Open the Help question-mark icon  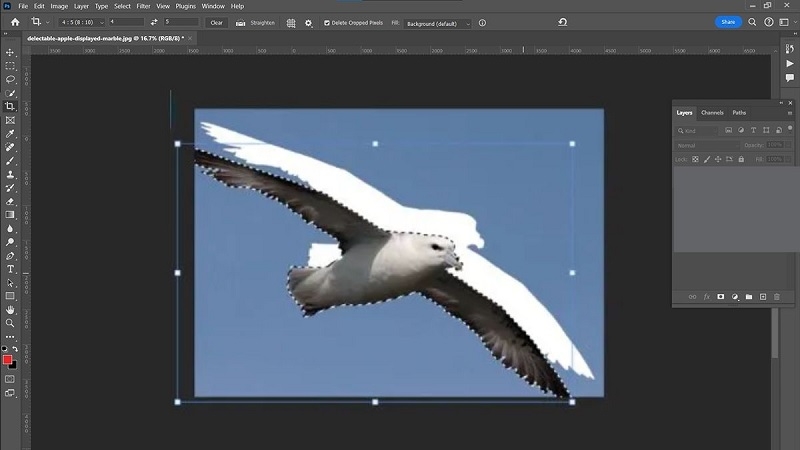pyautogui.click(x=768, y=22)
